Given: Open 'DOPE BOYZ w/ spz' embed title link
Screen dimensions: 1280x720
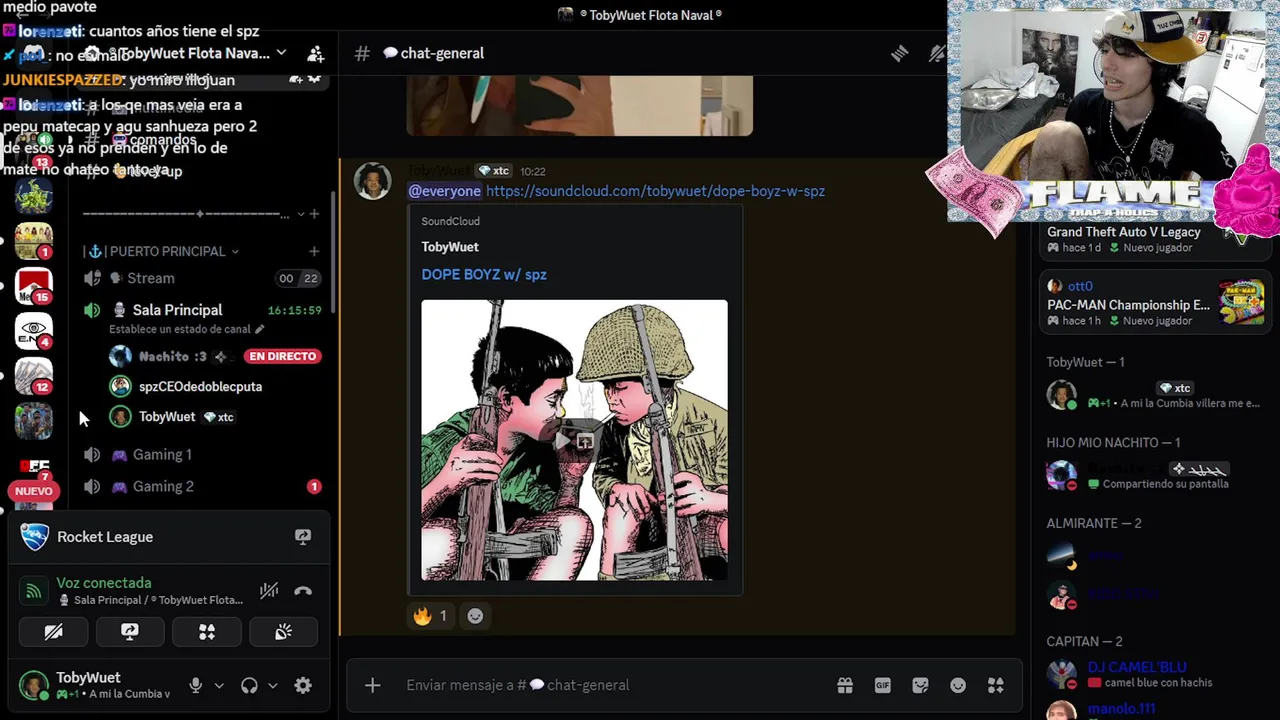Looking at the screenshot, I should pos(484,274).
